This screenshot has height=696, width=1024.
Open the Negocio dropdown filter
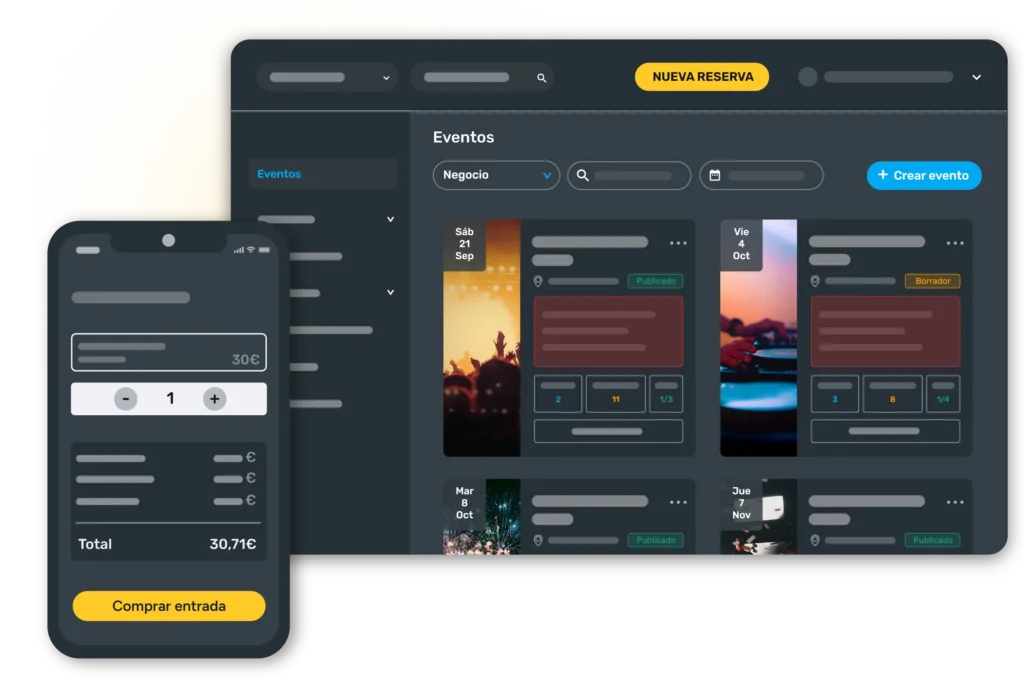point(496,176)
